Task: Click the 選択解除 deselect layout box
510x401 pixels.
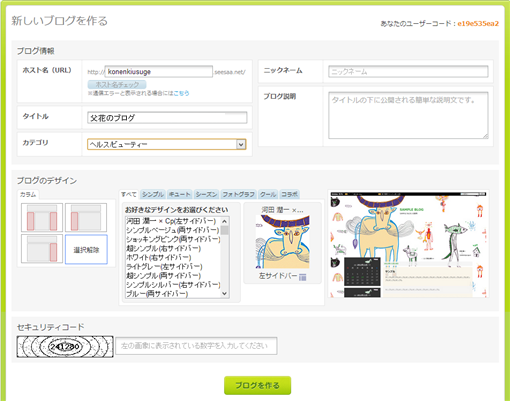Action: pyautogui.click(x=86, y=249)
